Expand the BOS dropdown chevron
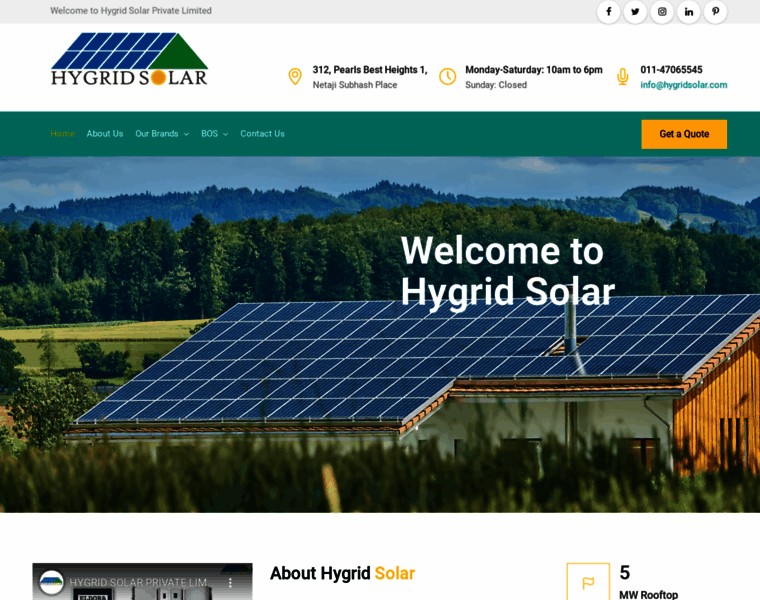760x600 pixels. [x=225, y=134]
